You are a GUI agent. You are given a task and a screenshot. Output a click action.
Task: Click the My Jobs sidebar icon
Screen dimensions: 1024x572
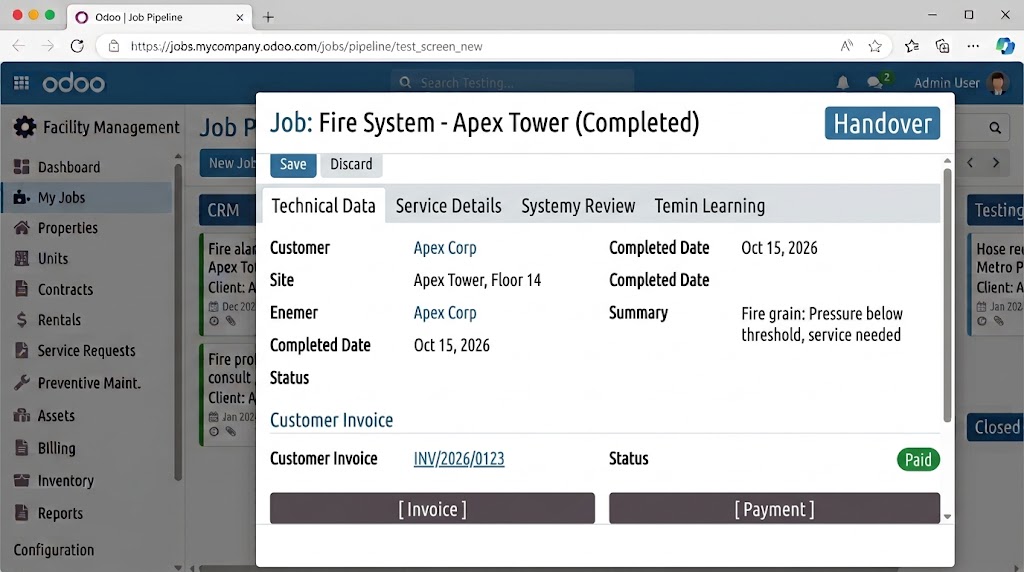coord(22,197)
